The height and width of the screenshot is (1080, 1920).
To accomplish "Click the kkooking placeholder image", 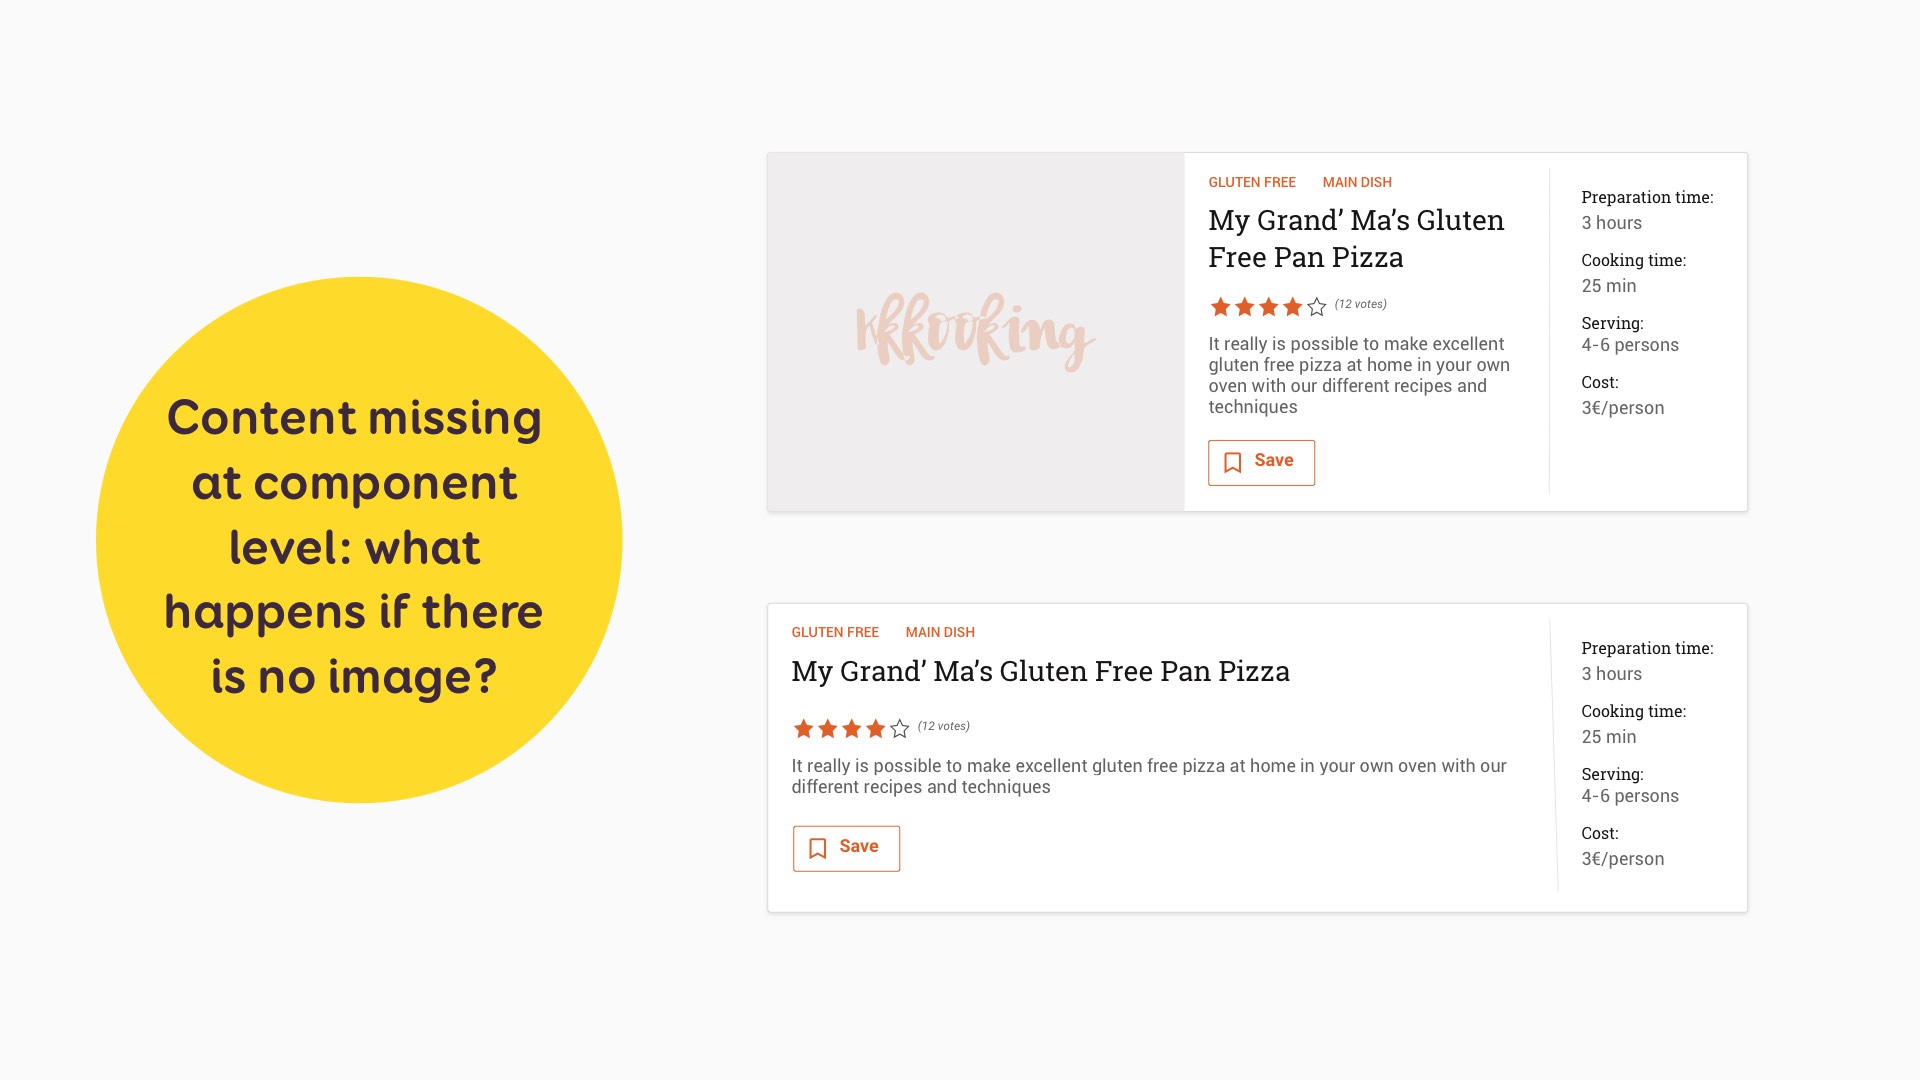I will pyautogui.click(x=975, y=331).
